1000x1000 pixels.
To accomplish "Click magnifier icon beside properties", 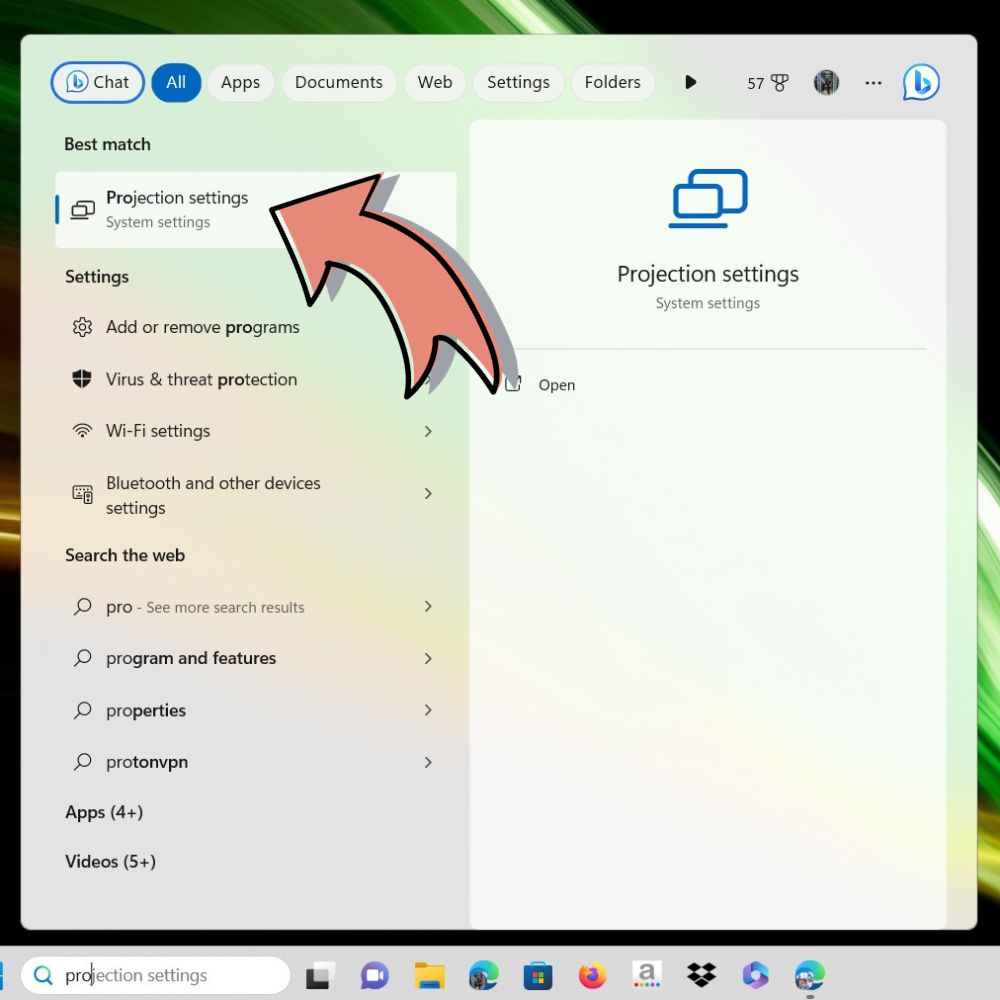I will (x=82, y=710).
